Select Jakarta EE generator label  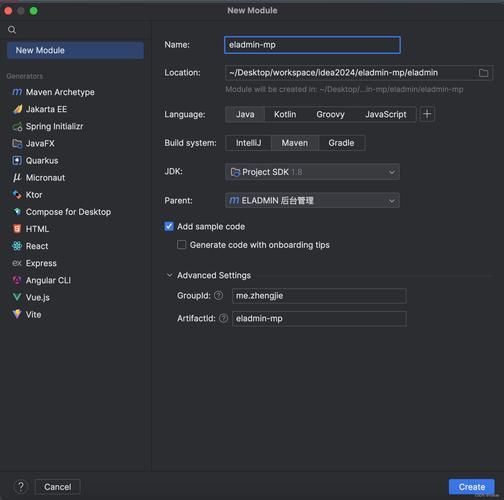pos(46,109)
